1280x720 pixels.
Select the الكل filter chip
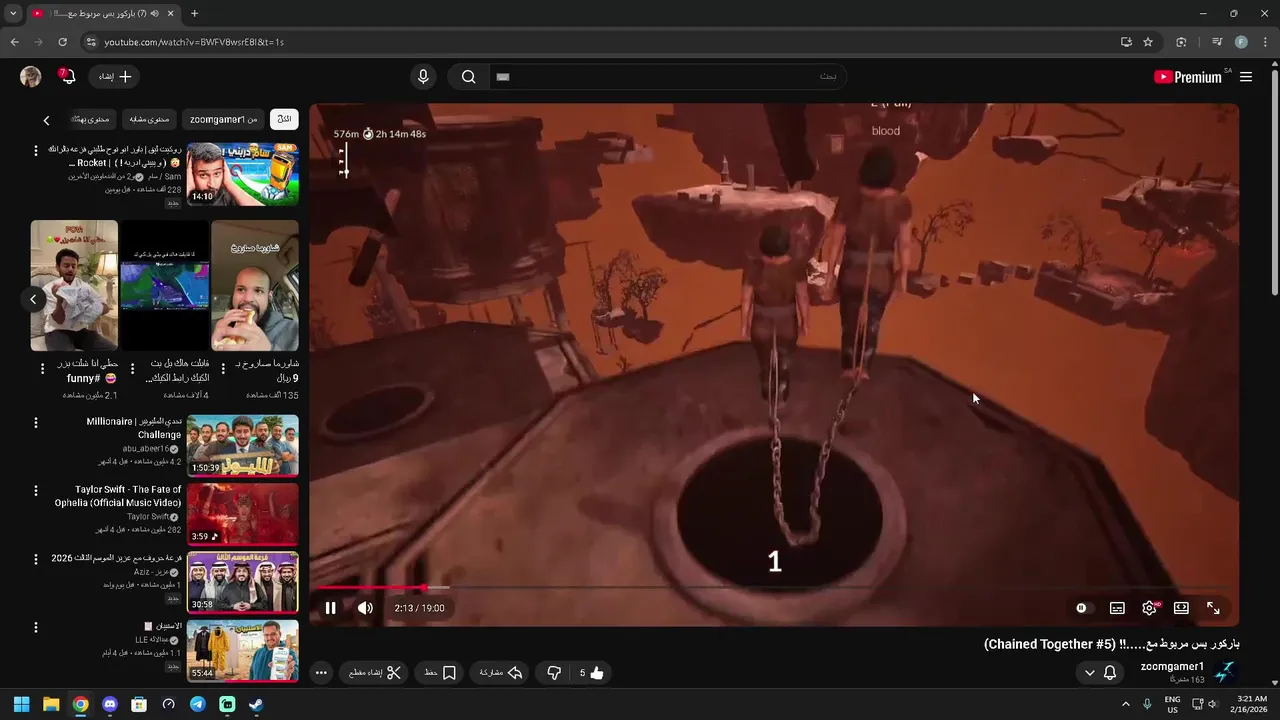284,119
